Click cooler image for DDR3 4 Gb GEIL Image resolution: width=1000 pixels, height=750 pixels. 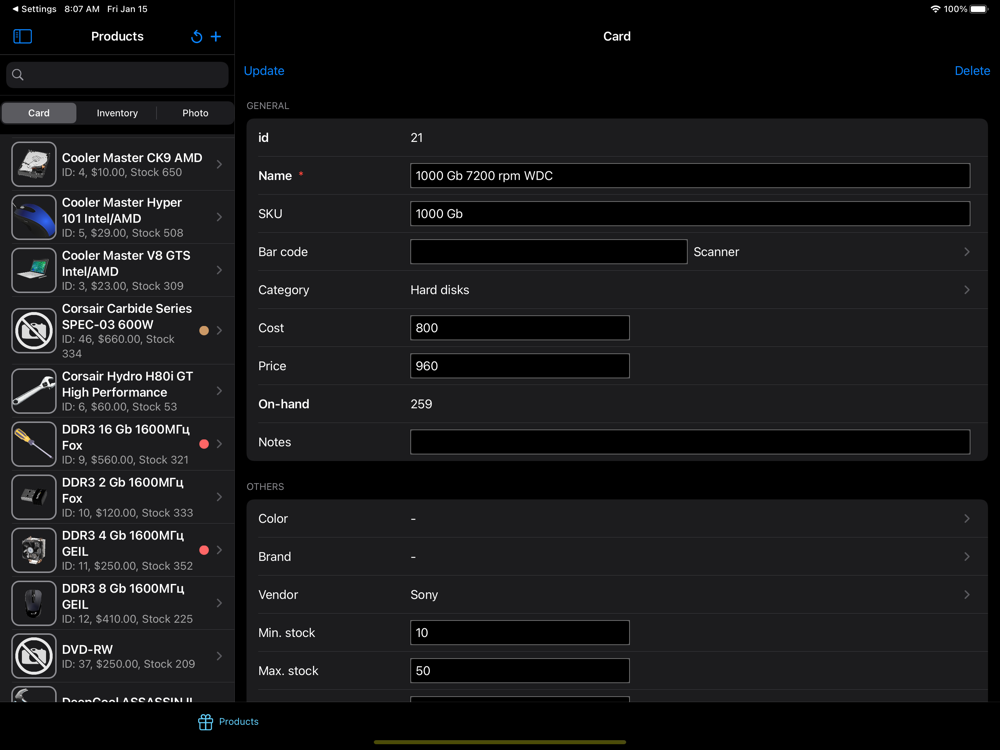pos(34,550)
